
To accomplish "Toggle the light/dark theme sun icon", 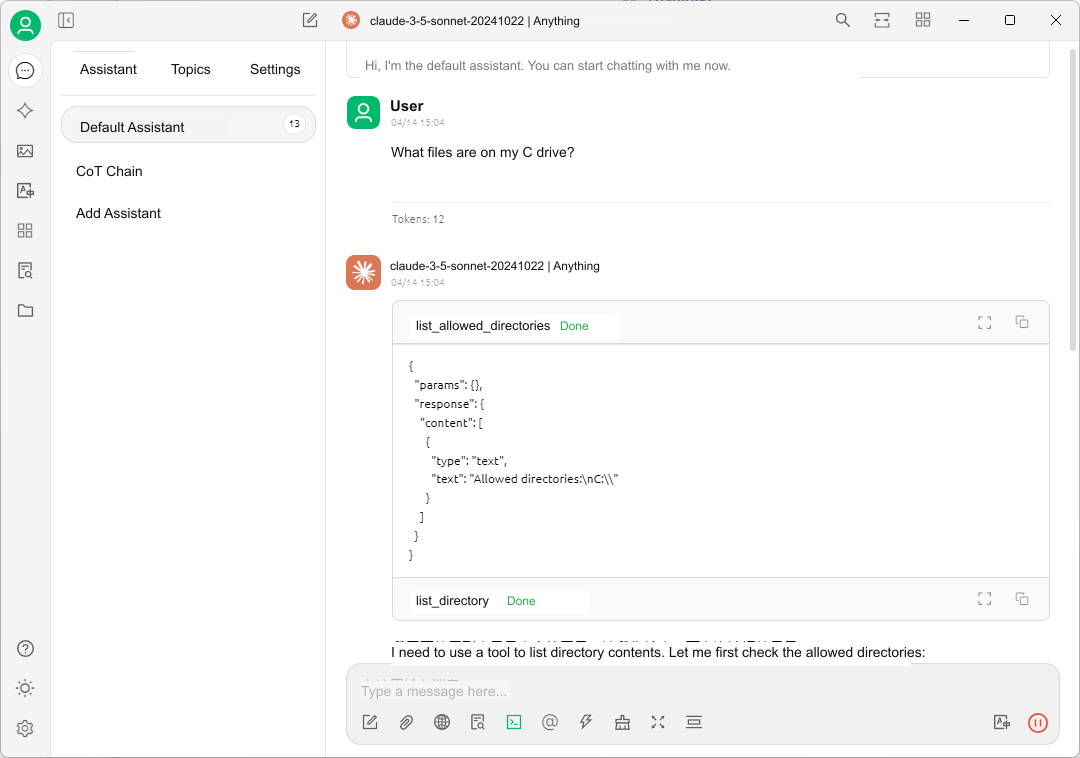I will pos(25,688).
